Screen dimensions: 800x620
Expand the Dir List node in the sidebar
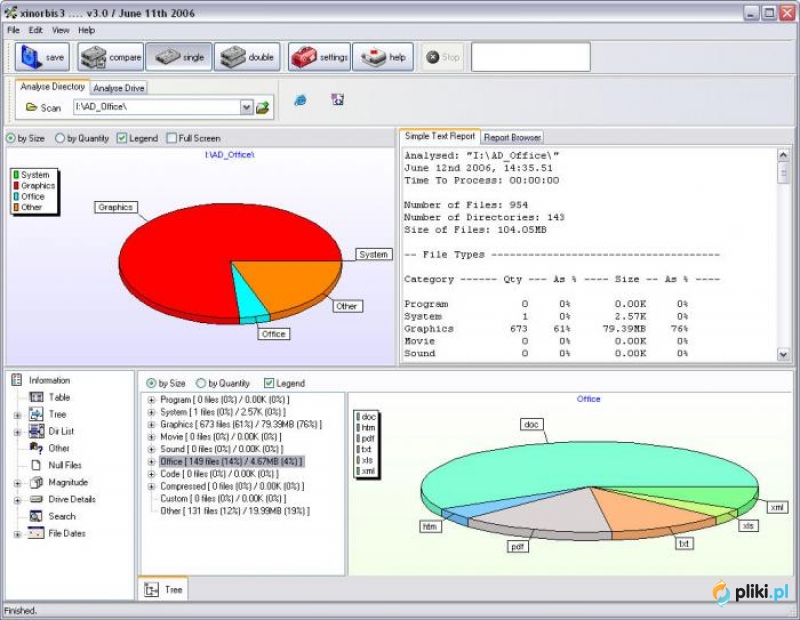tap(18, 432)
